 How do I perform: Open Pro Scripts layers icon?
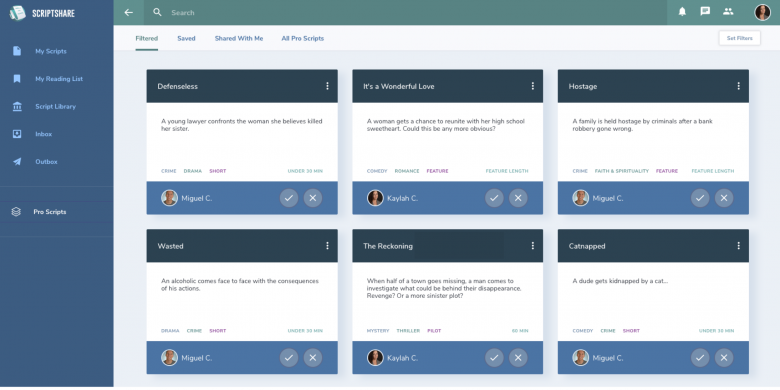[16, 212]
